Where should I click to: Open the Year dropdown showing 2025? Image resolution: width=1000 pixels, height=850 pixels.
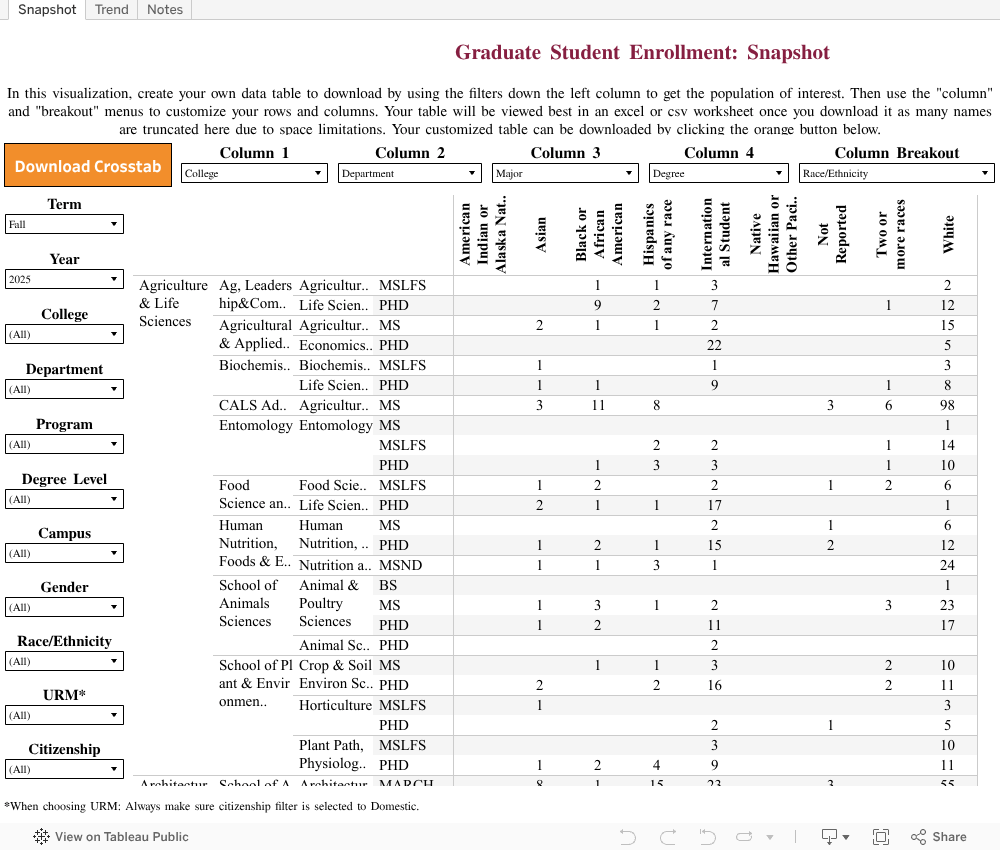coord(64,279)
